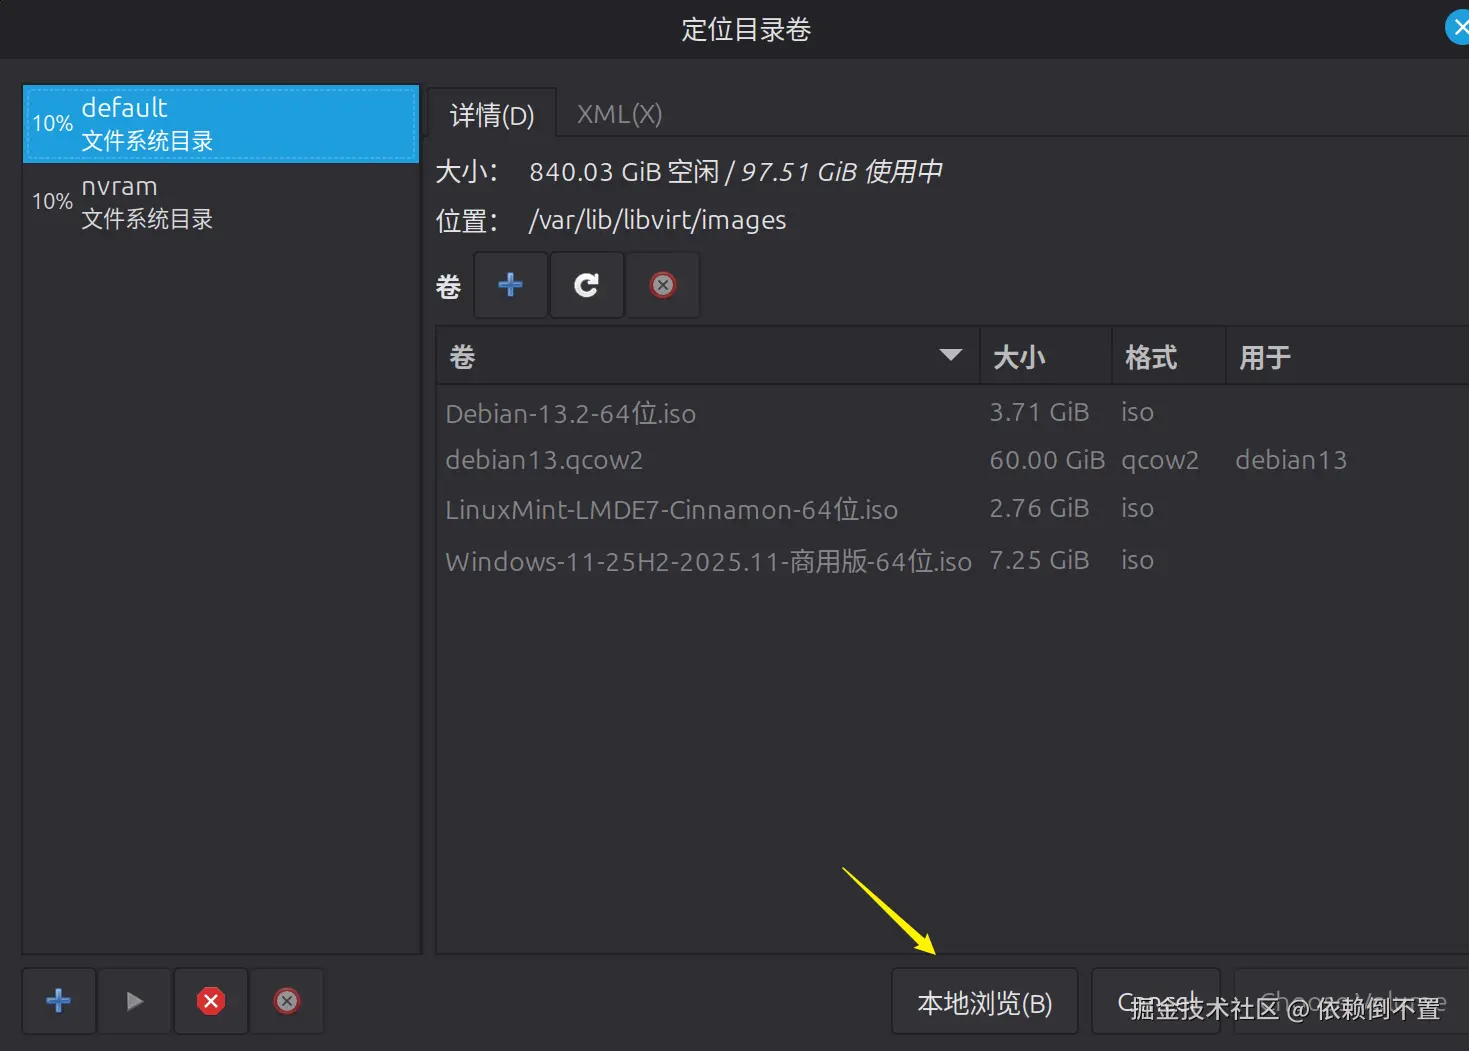Delete the storage pool with grey circle icon
1469x1051 pixels.
(x=287, y=1001)
